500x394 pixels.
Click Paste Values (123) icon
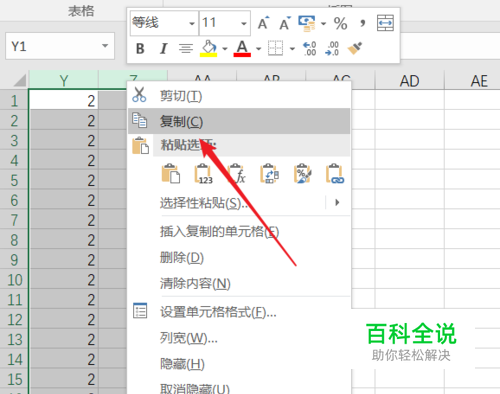point(203,173)
